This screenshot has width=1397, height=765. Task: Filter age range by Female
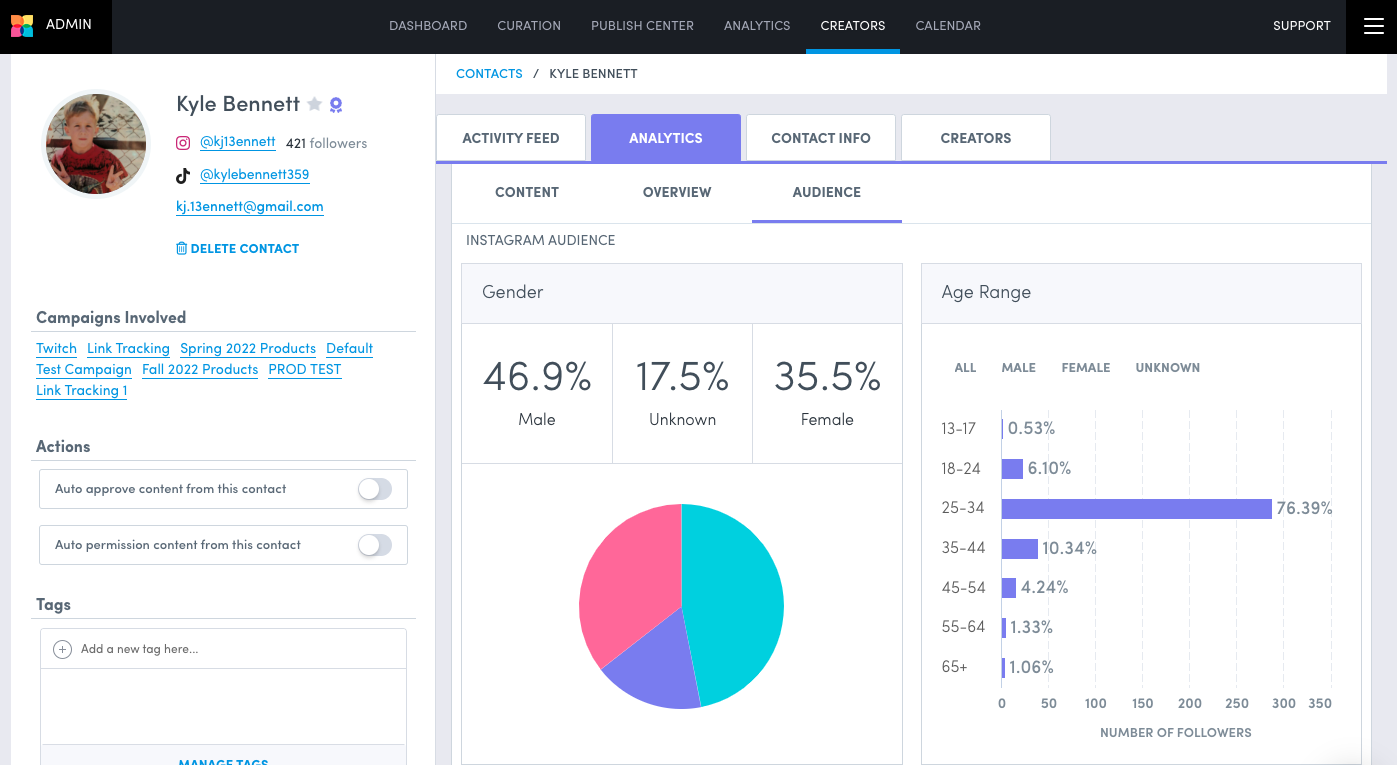1085,368
